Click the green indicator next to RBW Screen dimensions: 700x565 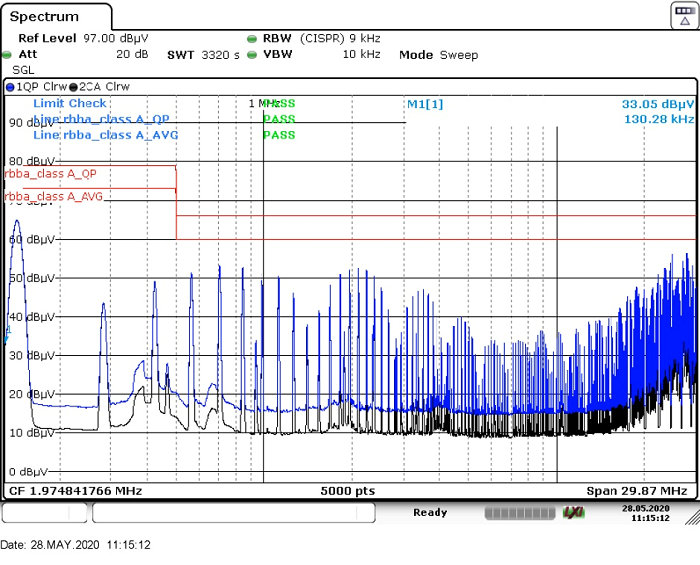click(252, 39)
